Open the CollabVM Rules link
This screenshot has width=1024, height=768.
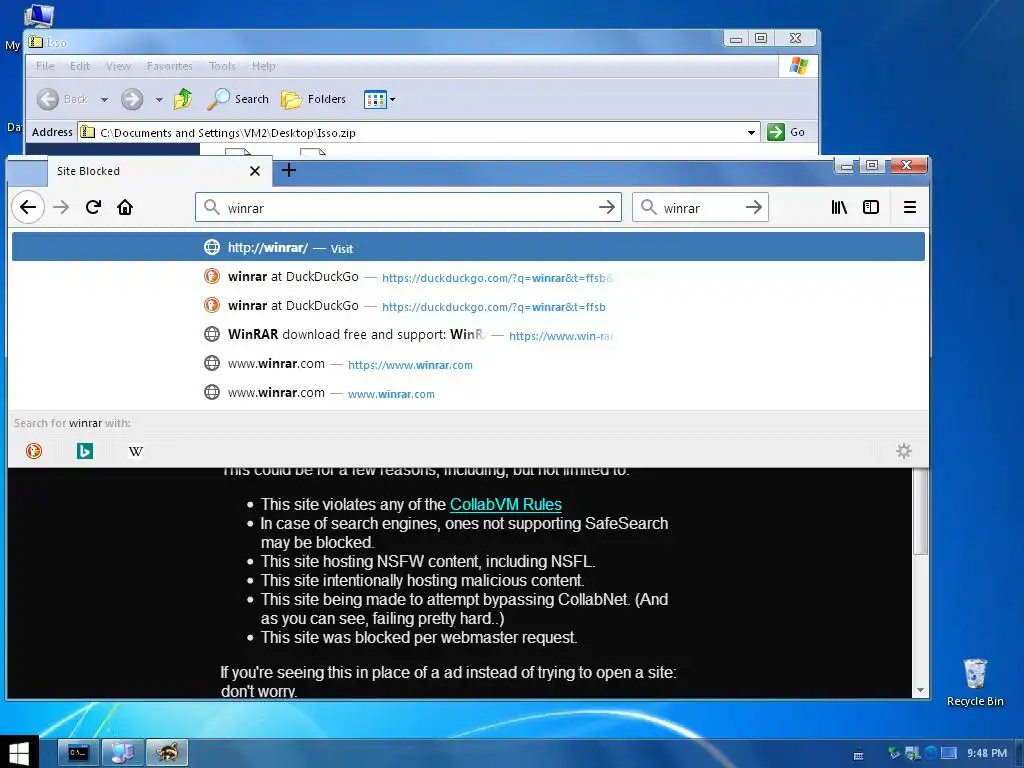tap(505, 504)
